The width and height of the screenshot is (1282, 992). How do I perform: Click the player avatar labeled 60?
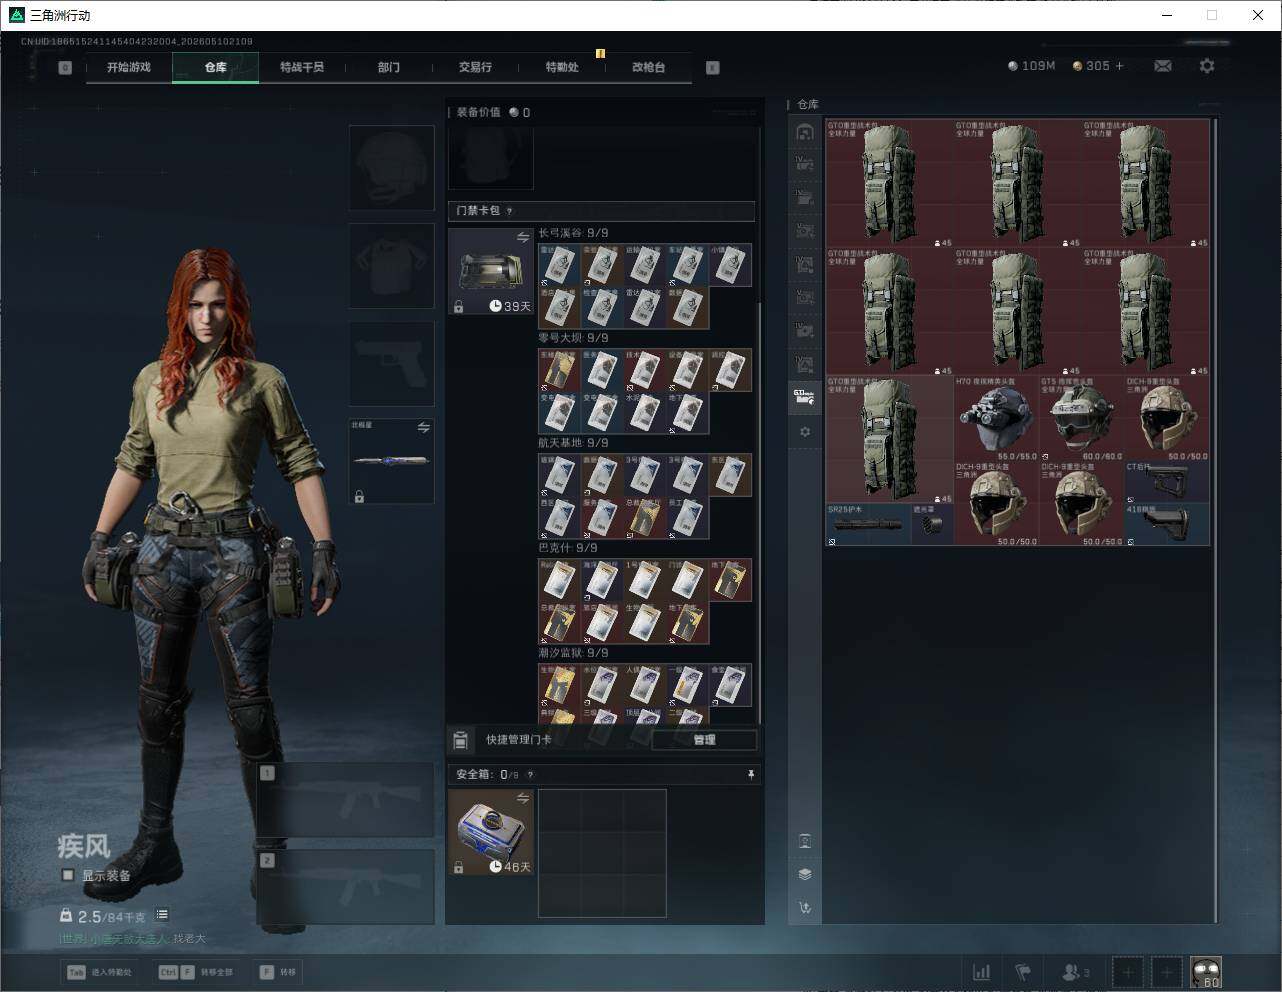(1206, 972)
